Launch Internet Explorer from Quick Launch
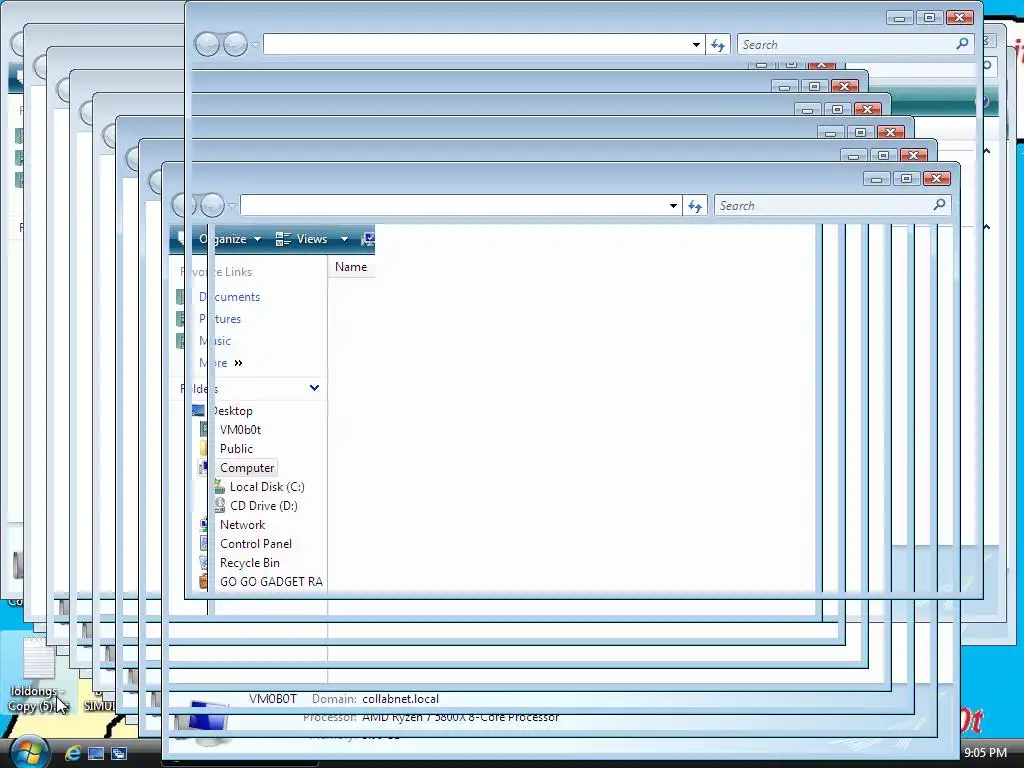 click(x=72, y=753)
